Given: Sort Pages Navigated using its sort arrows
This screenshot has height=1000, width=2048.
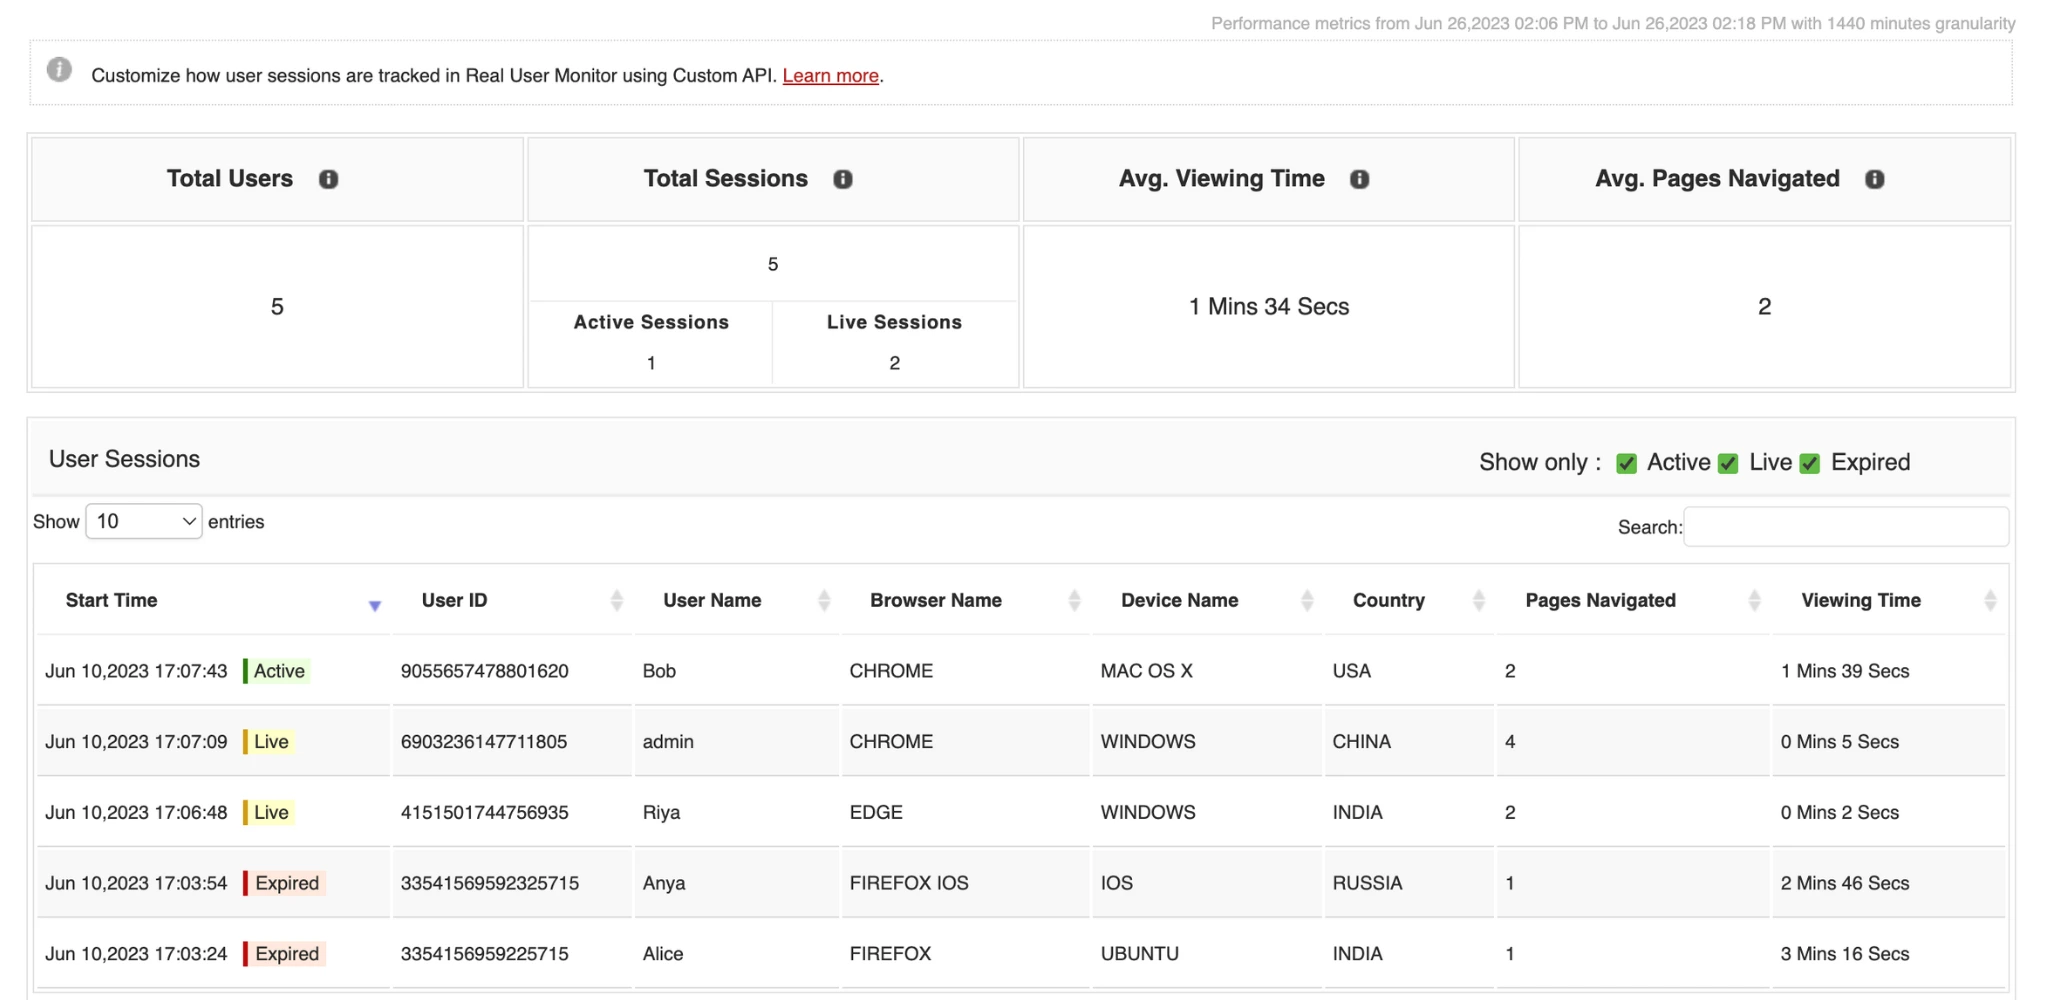Looking at the screenshot, I should (1755, 600).
